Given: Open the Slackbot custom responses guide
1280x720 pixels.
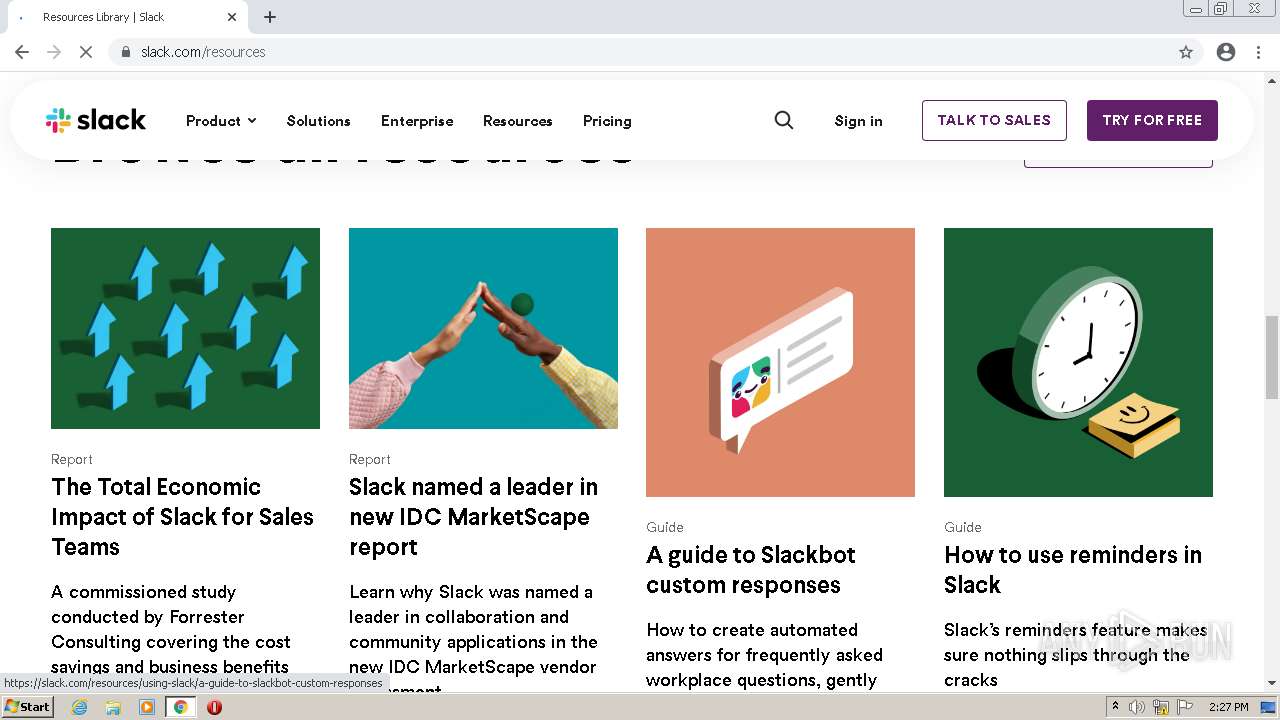Looking at the screenshot, I should [x=750, y=569].
